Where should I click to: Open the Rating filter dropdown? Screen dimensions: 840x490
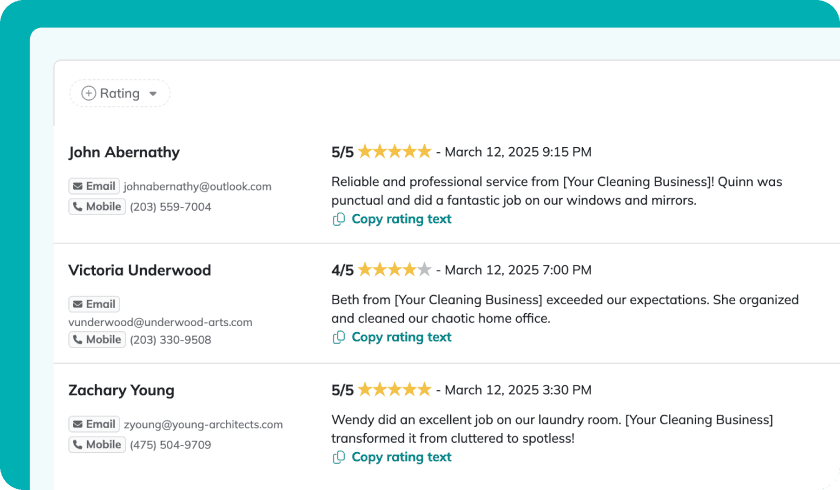(x=119, y=93)
